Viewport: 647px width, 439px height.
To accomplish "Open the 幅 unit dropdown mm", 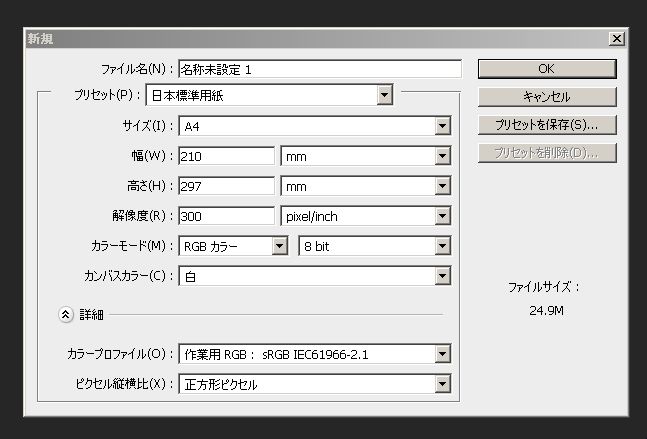I will coord(366,156).
